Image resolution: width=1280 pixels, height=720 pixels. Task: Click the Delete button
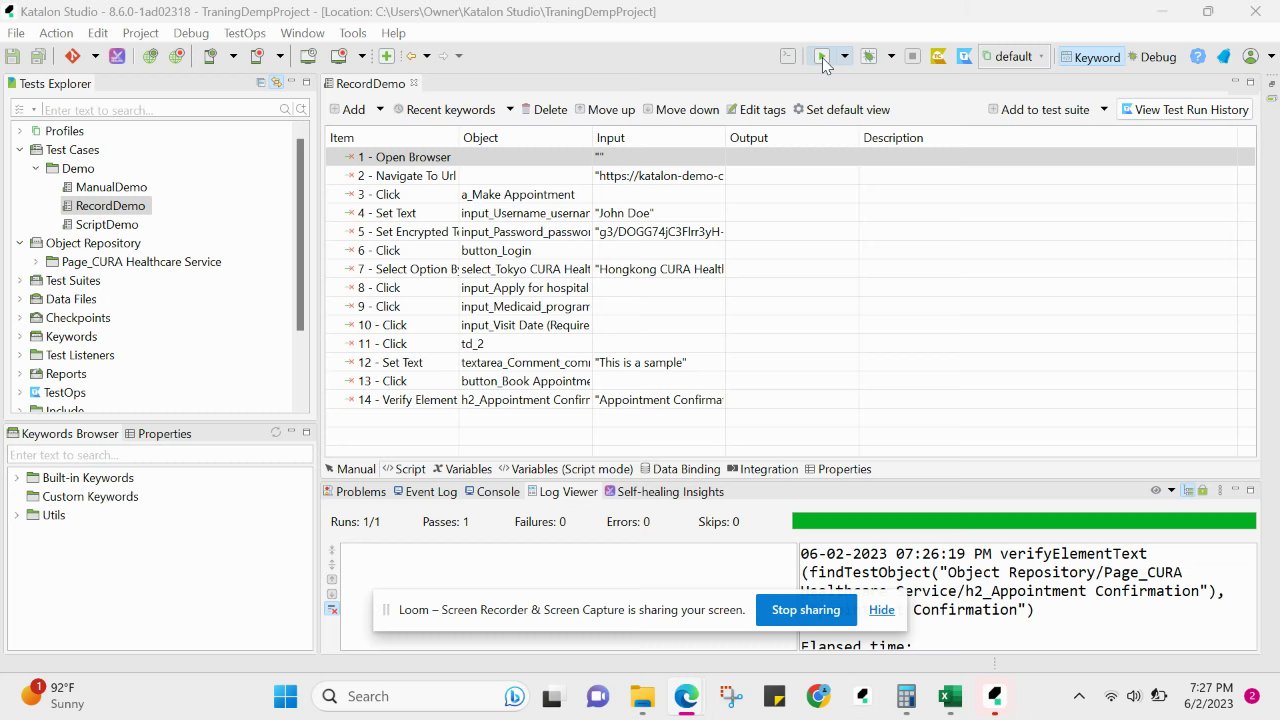(543, 110)
